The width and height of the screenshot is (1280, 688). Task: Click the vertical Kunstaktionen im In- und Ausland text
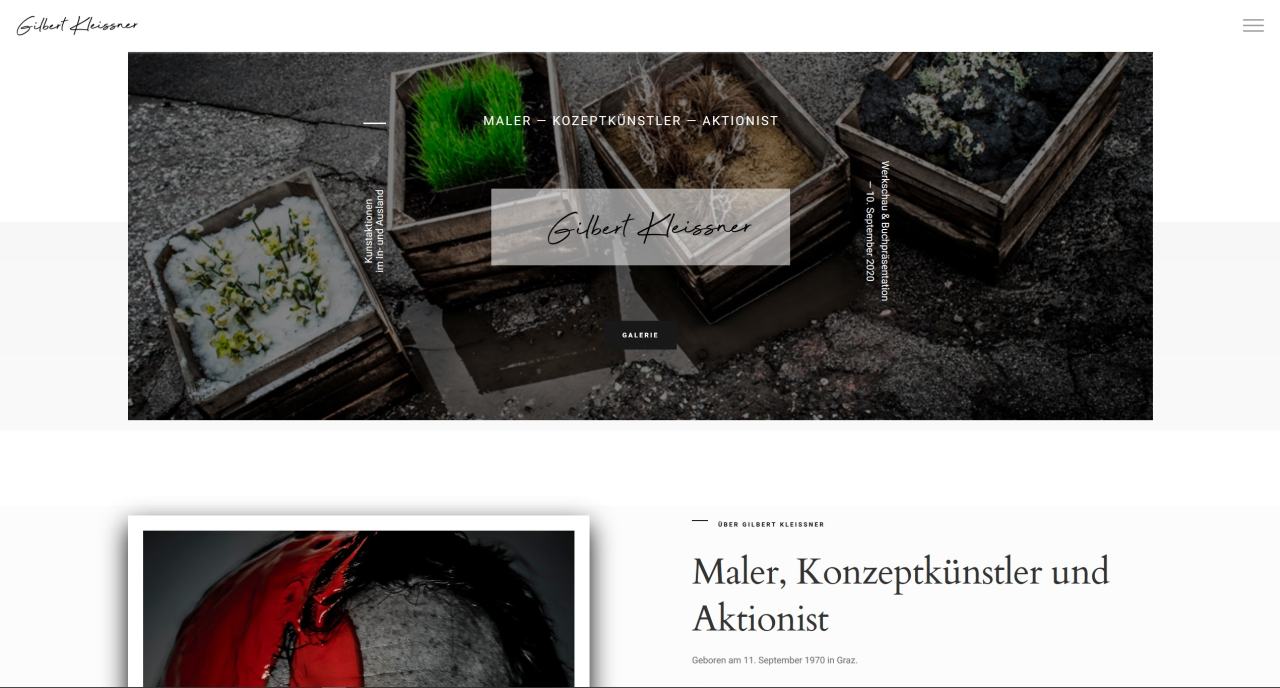tap(374, 230)
